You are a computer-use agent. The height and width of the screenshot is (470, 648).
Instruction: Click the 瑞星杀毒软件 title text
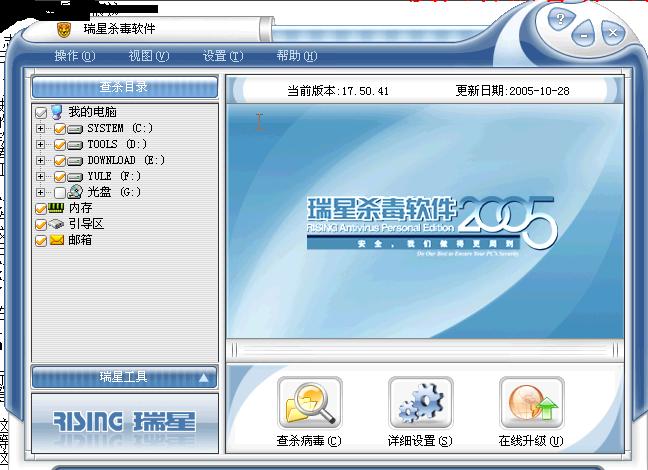tap(119, 29)
